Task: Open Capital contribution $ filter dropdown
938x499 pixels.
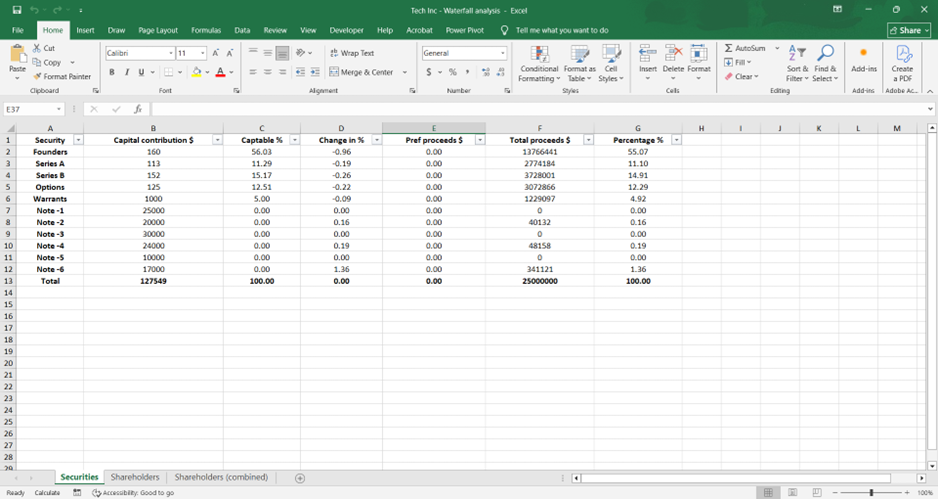Action: coord(217,140)
